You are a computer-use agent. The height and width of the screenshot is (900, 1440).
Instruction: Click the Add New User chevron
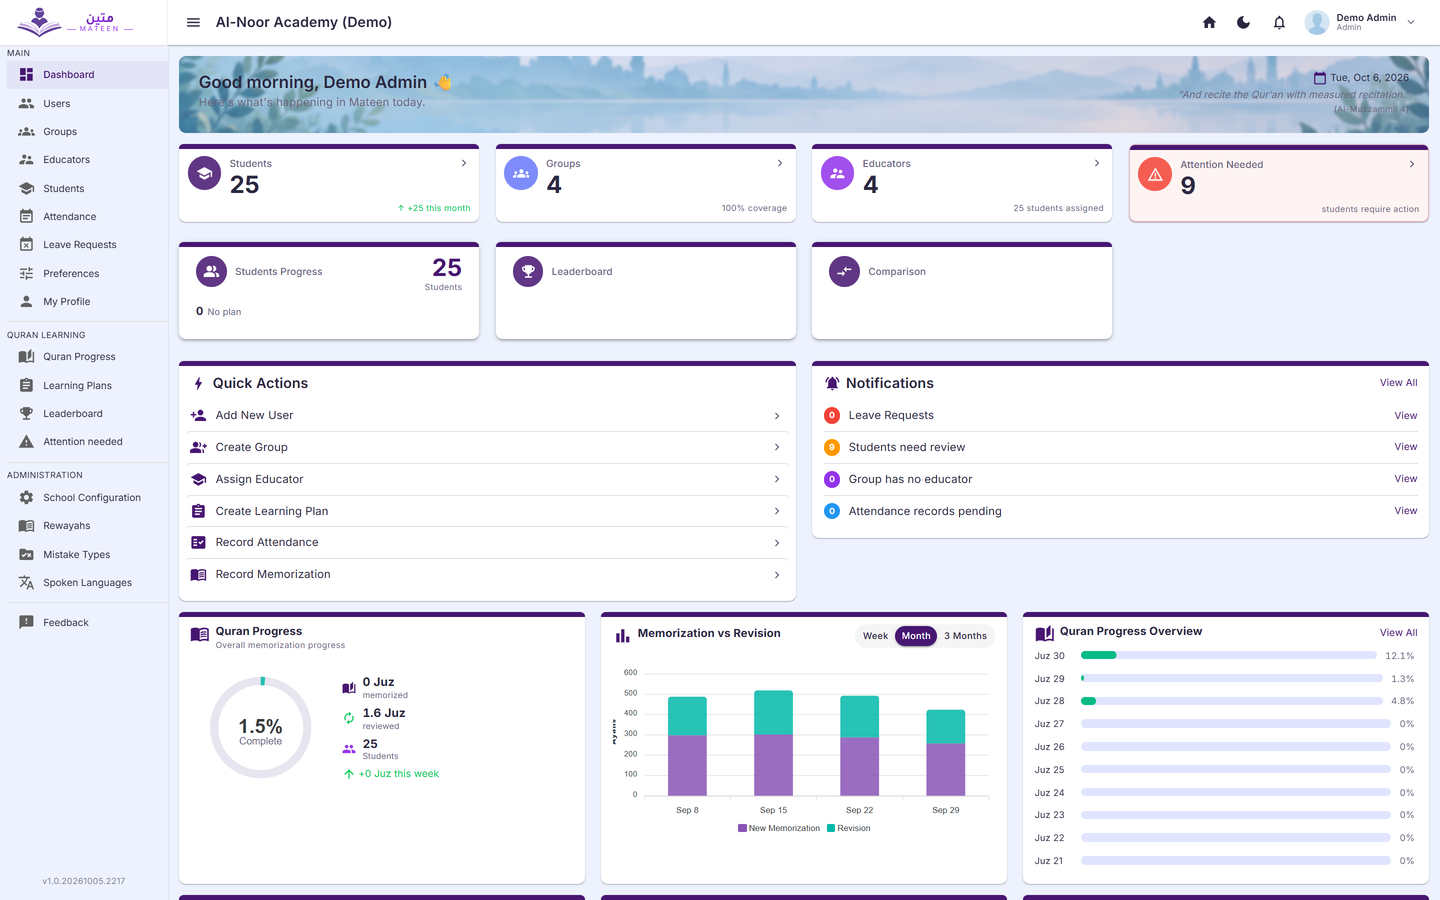click(777, 416)
